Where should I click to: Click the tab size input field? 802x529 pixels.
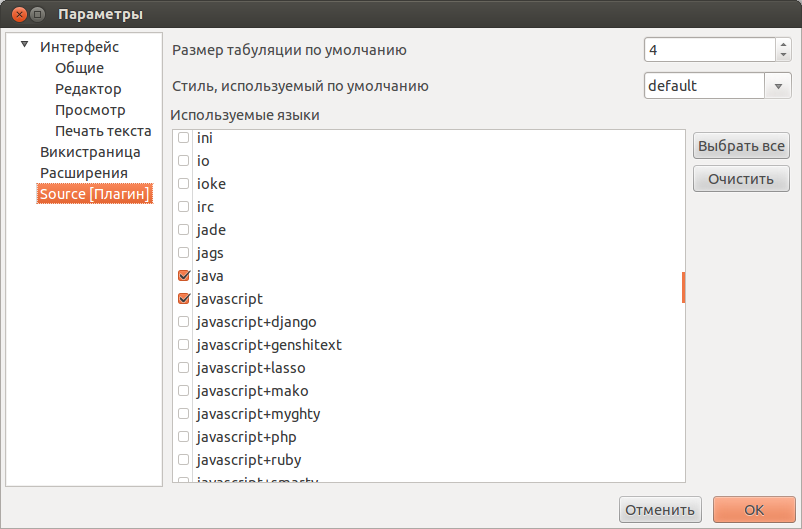coord(710,50)
